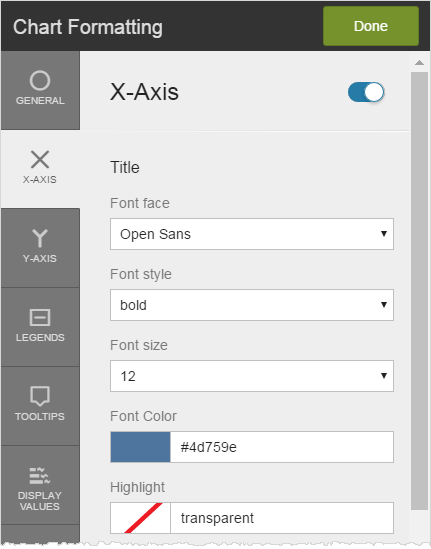Click the scrollbar up arrow
The height and width of the screenshot is (549, 431).
point(419,63)
